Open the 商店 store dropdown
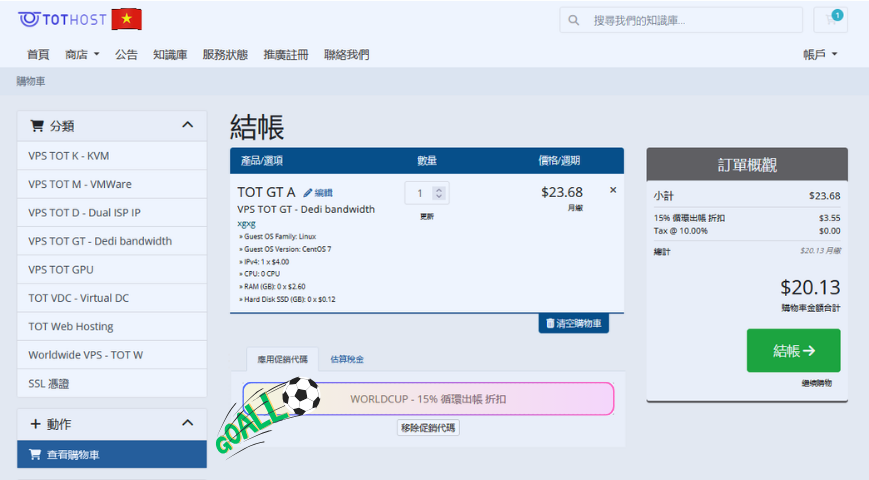 point(82,54)
